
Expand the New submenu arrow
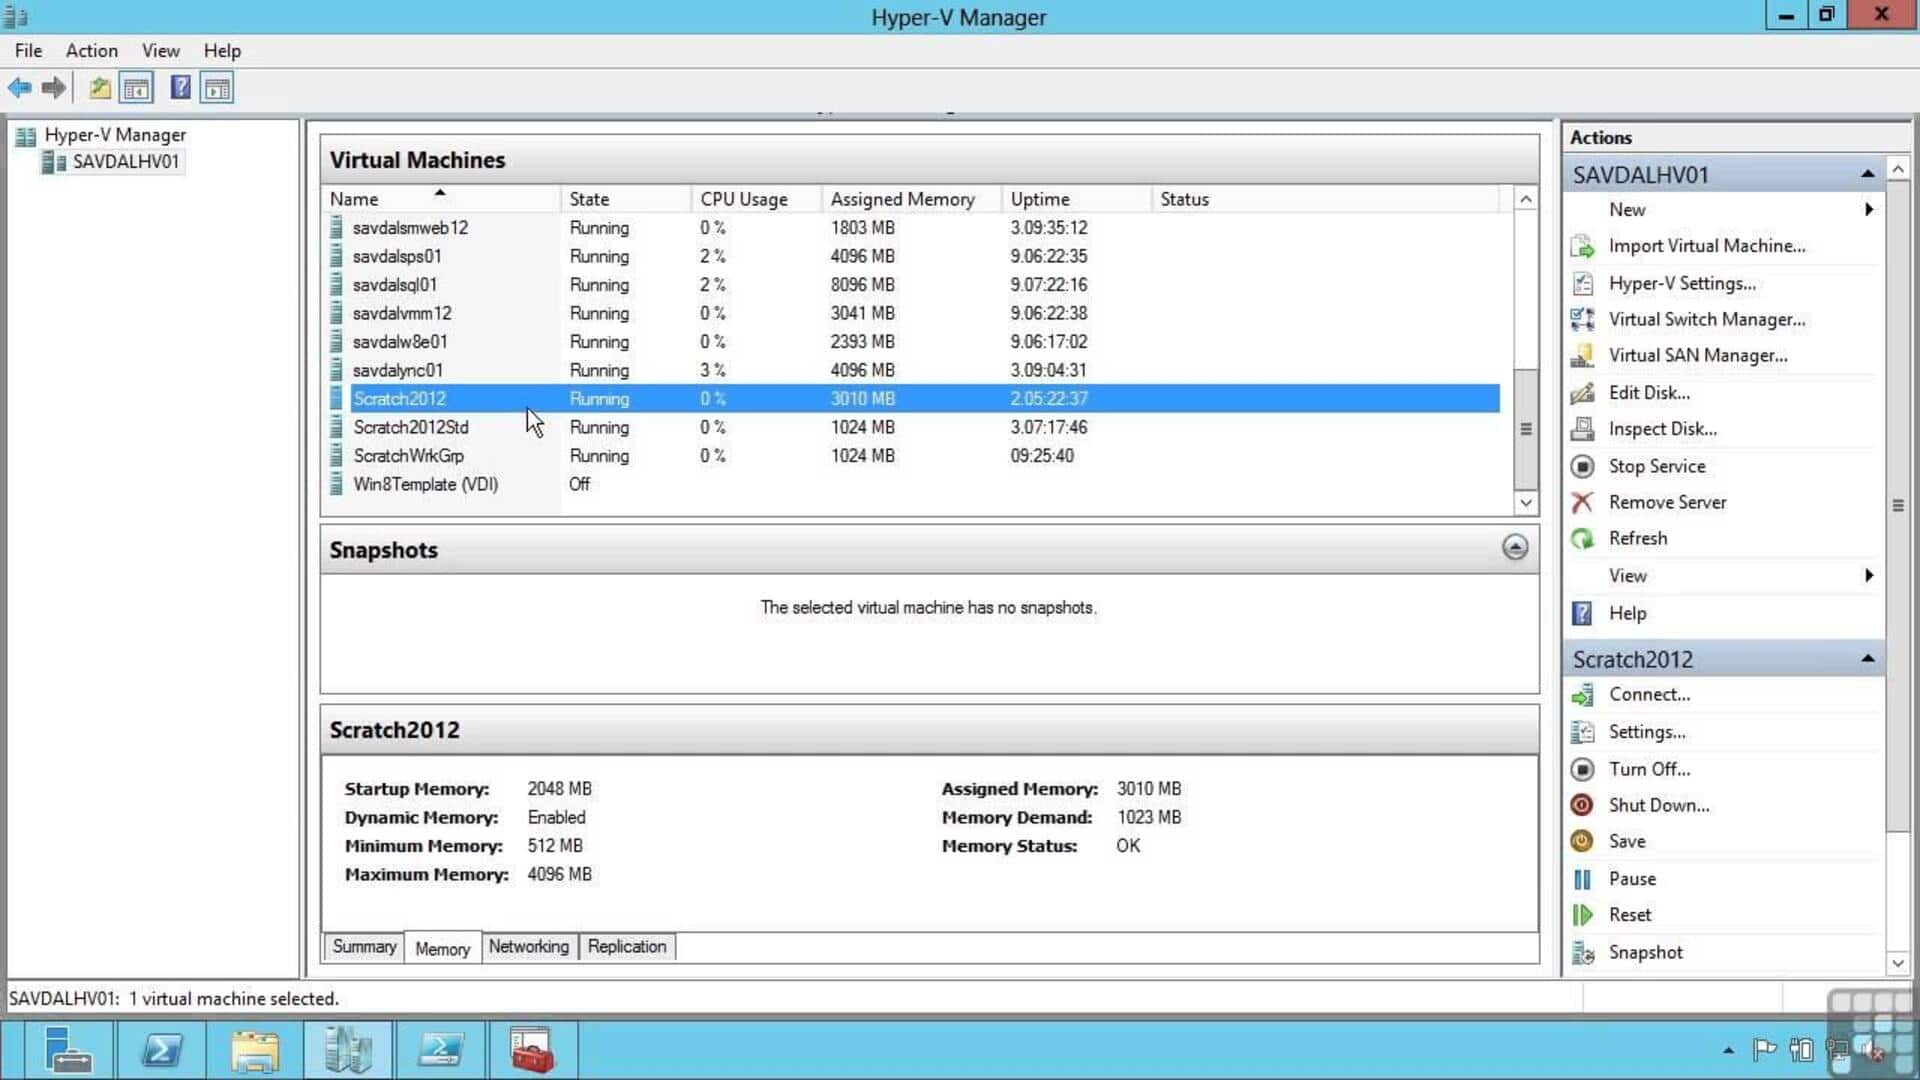pos(1868,209)
